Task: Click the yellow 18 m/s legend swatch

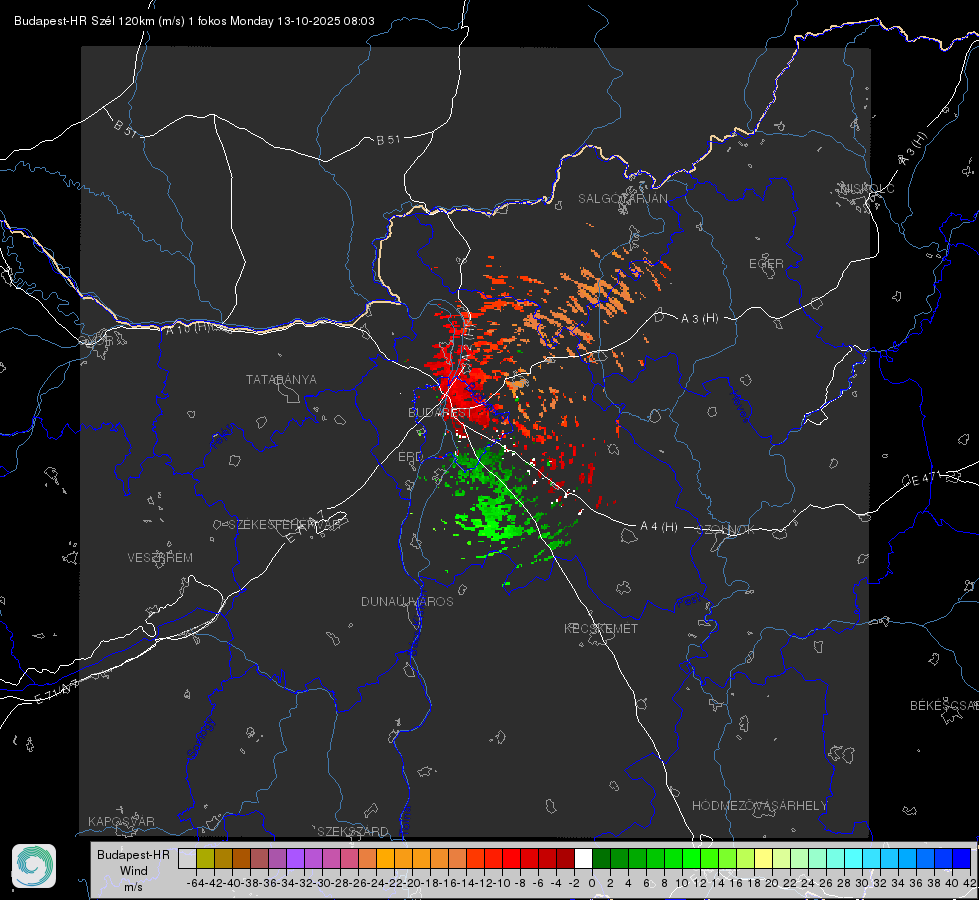Action: (x=763, y=858)
